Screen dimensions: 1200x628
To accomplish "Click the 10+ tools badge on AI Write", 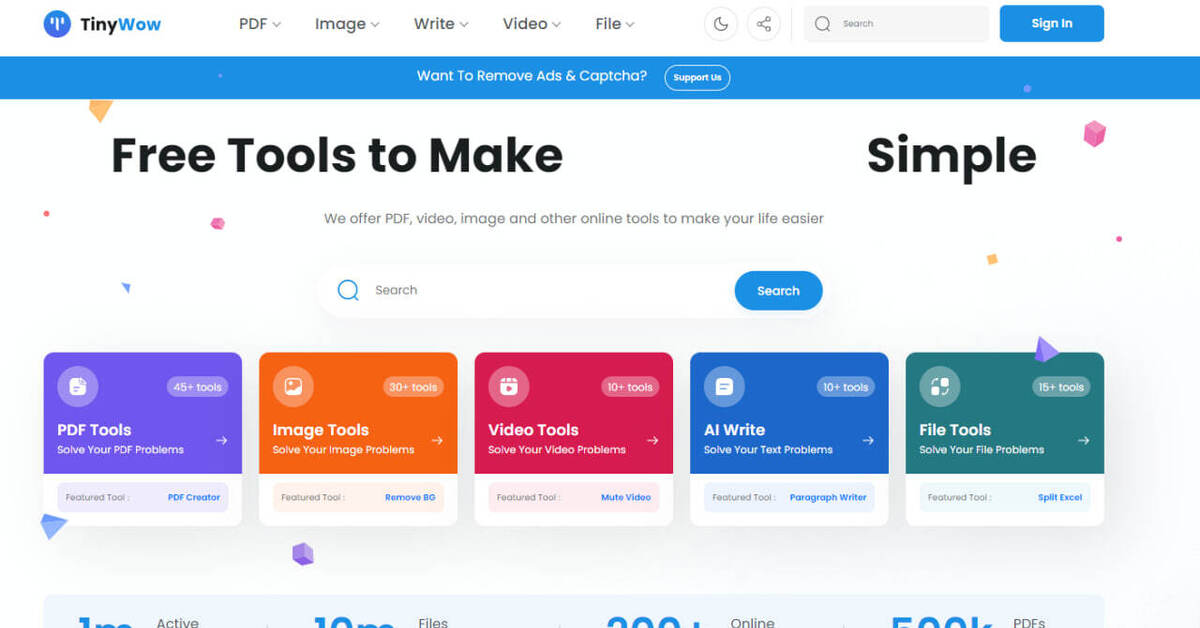I will (845, 387).
